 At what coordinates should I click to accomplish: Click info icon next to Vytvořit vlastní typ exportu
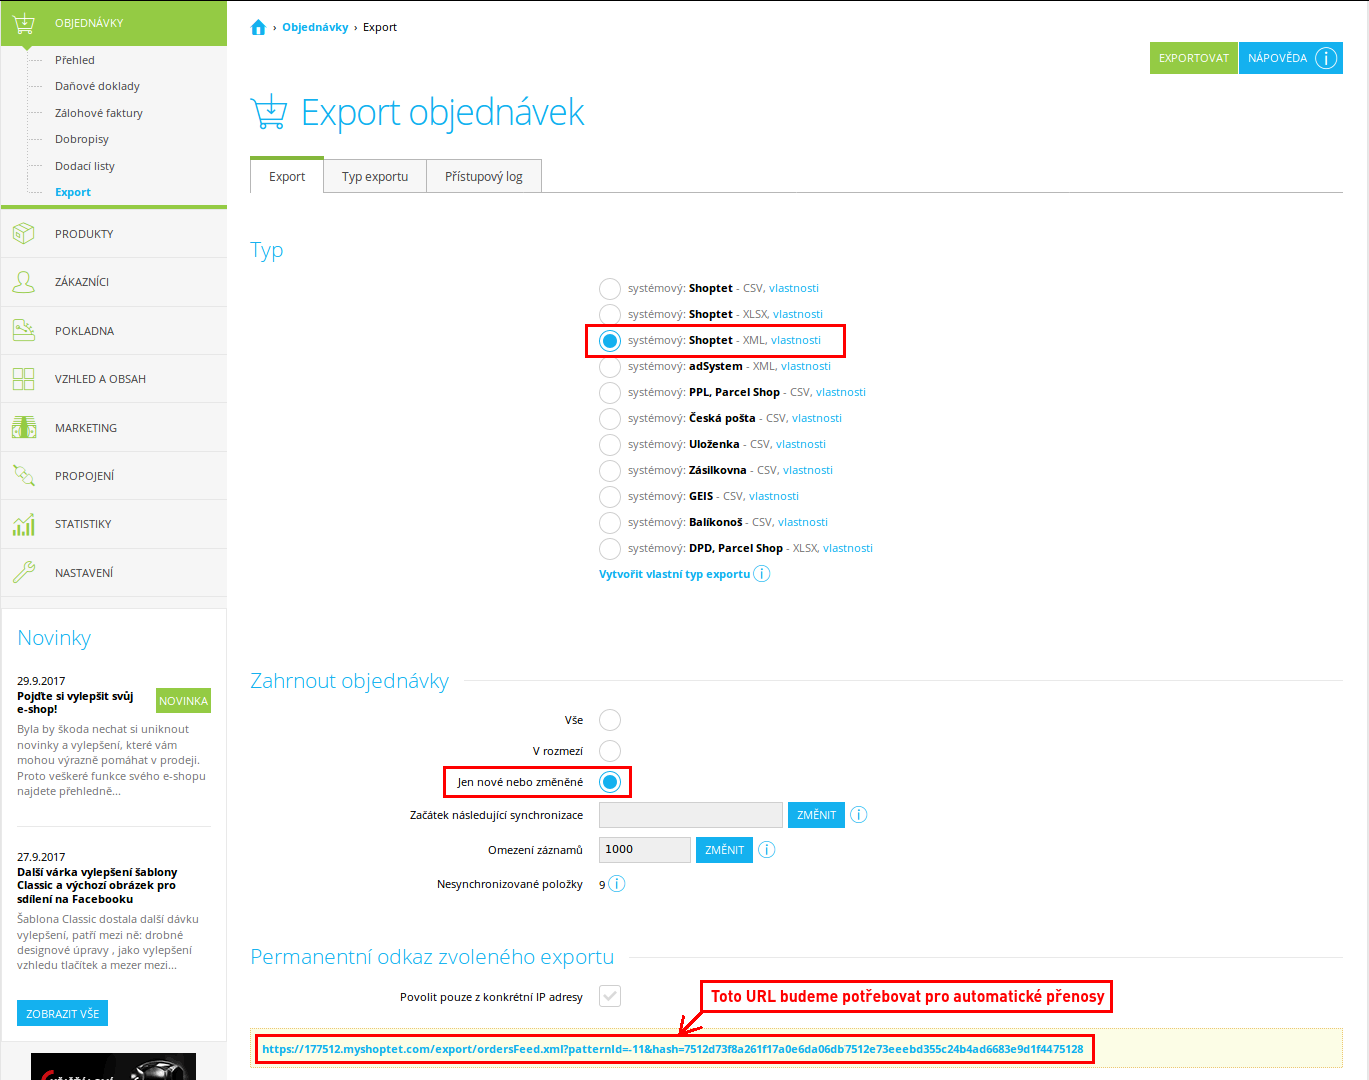(762, 574)
